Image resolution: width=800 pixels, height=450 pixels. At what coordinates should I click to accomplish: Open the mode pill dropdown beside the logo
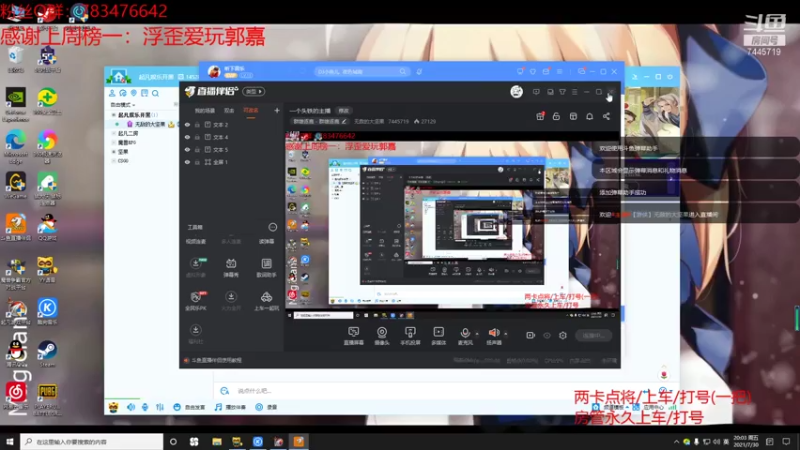[253, 92]
